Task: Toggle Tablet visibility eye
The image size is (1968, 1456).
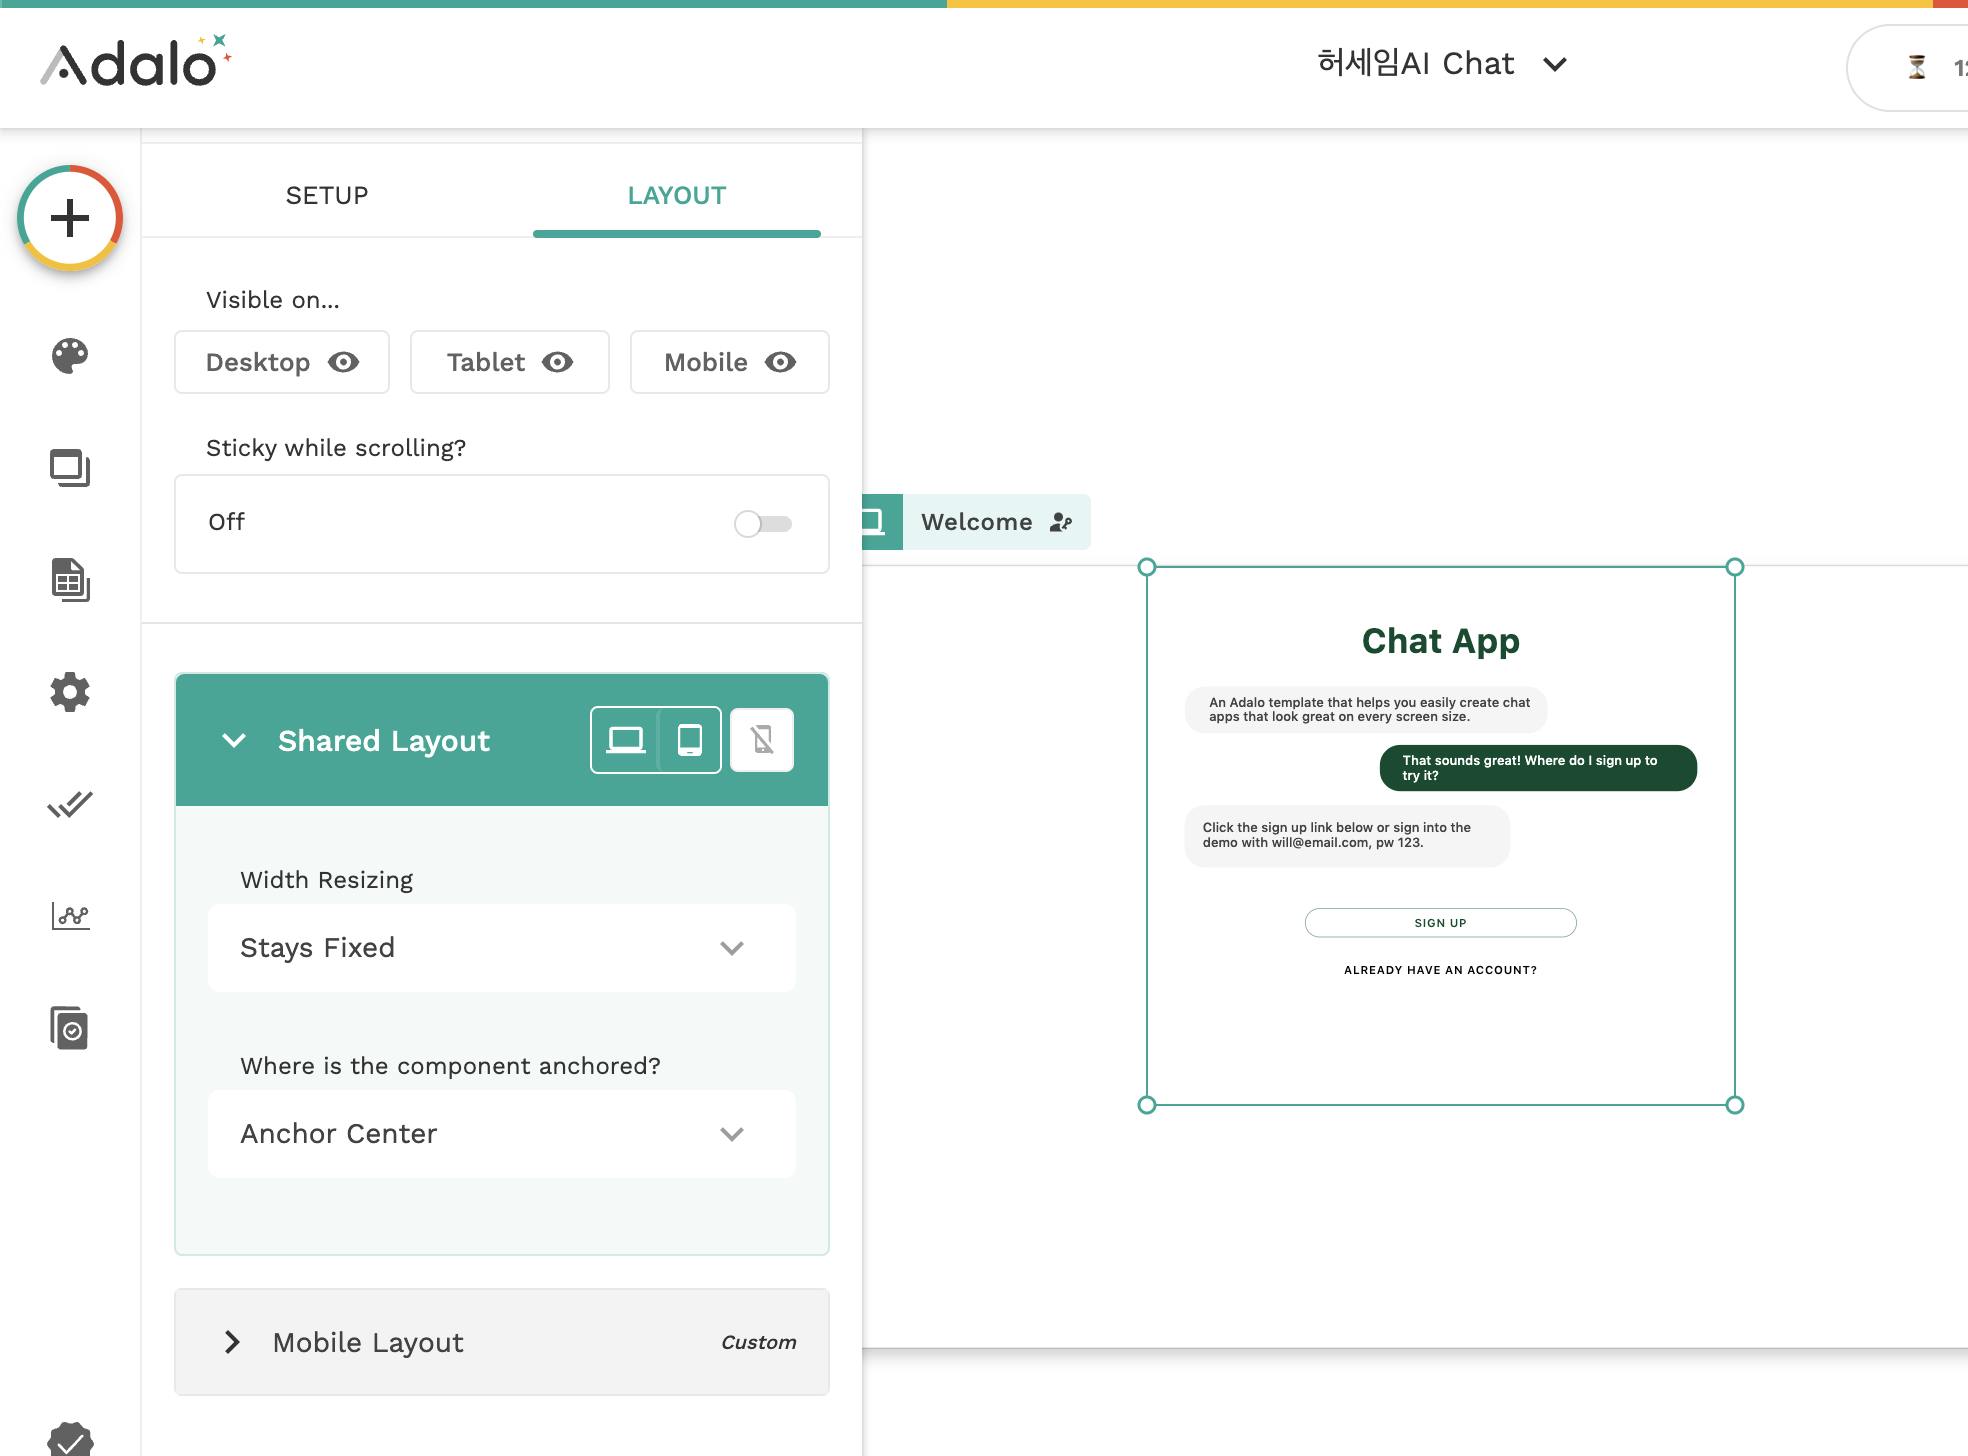Action: coord(557,362)
